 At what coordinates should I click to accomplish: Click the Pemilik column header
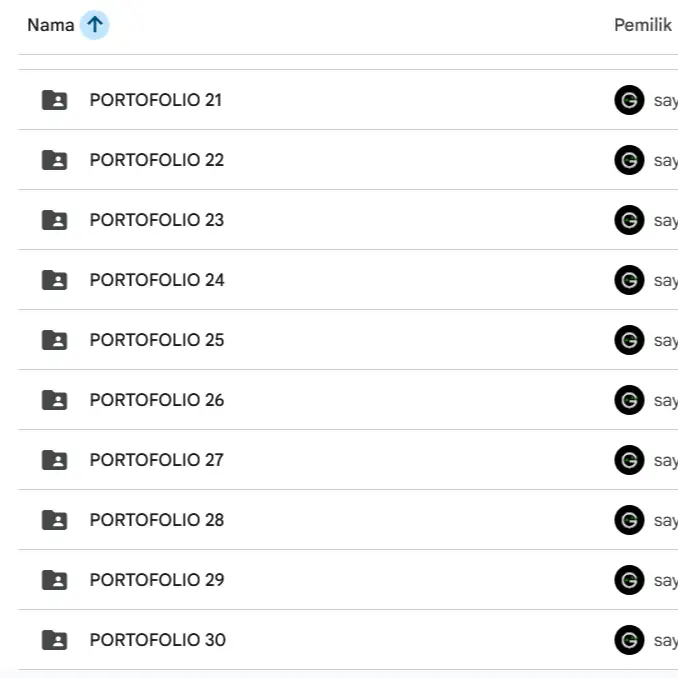pos(642,25)
